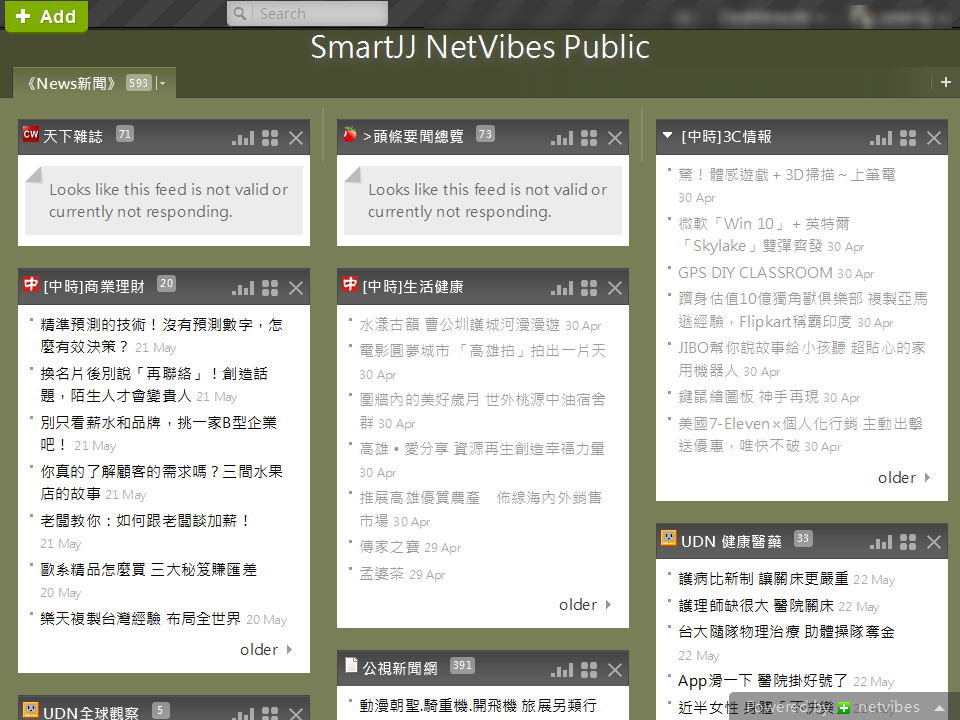960x720 pixels.
Task: Open the signal bars icon on 天下雜誌 widget
Action: click(243, 138)
